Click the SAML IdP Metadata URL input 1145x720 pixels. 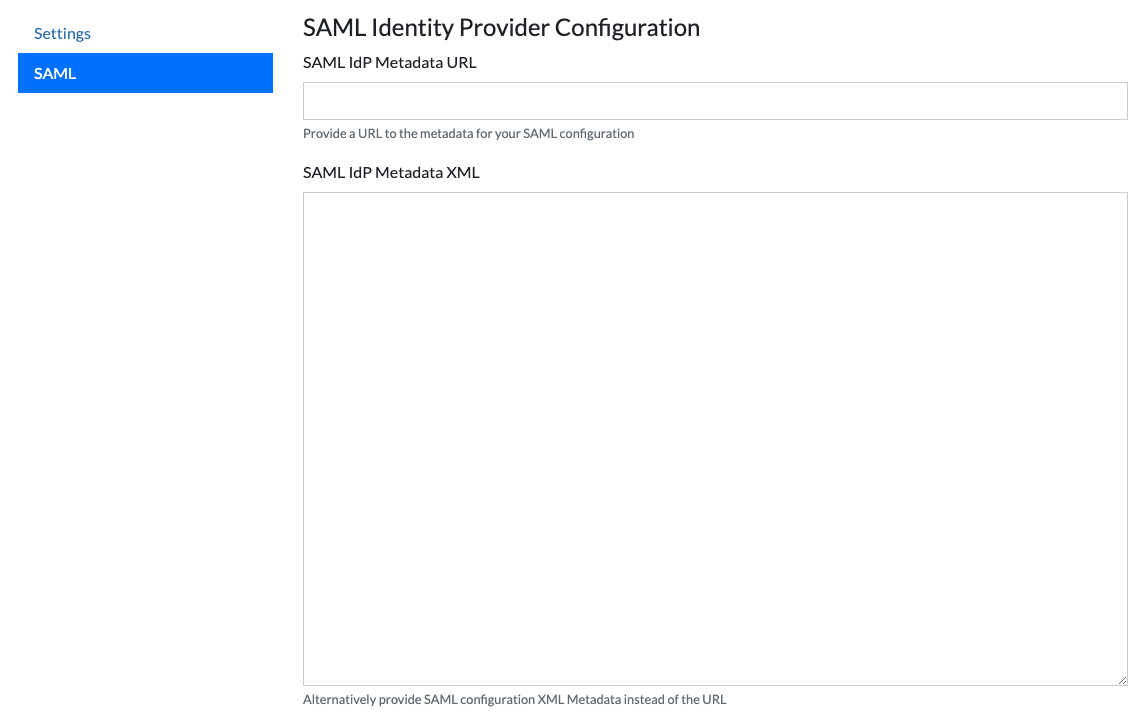point(715,101)
